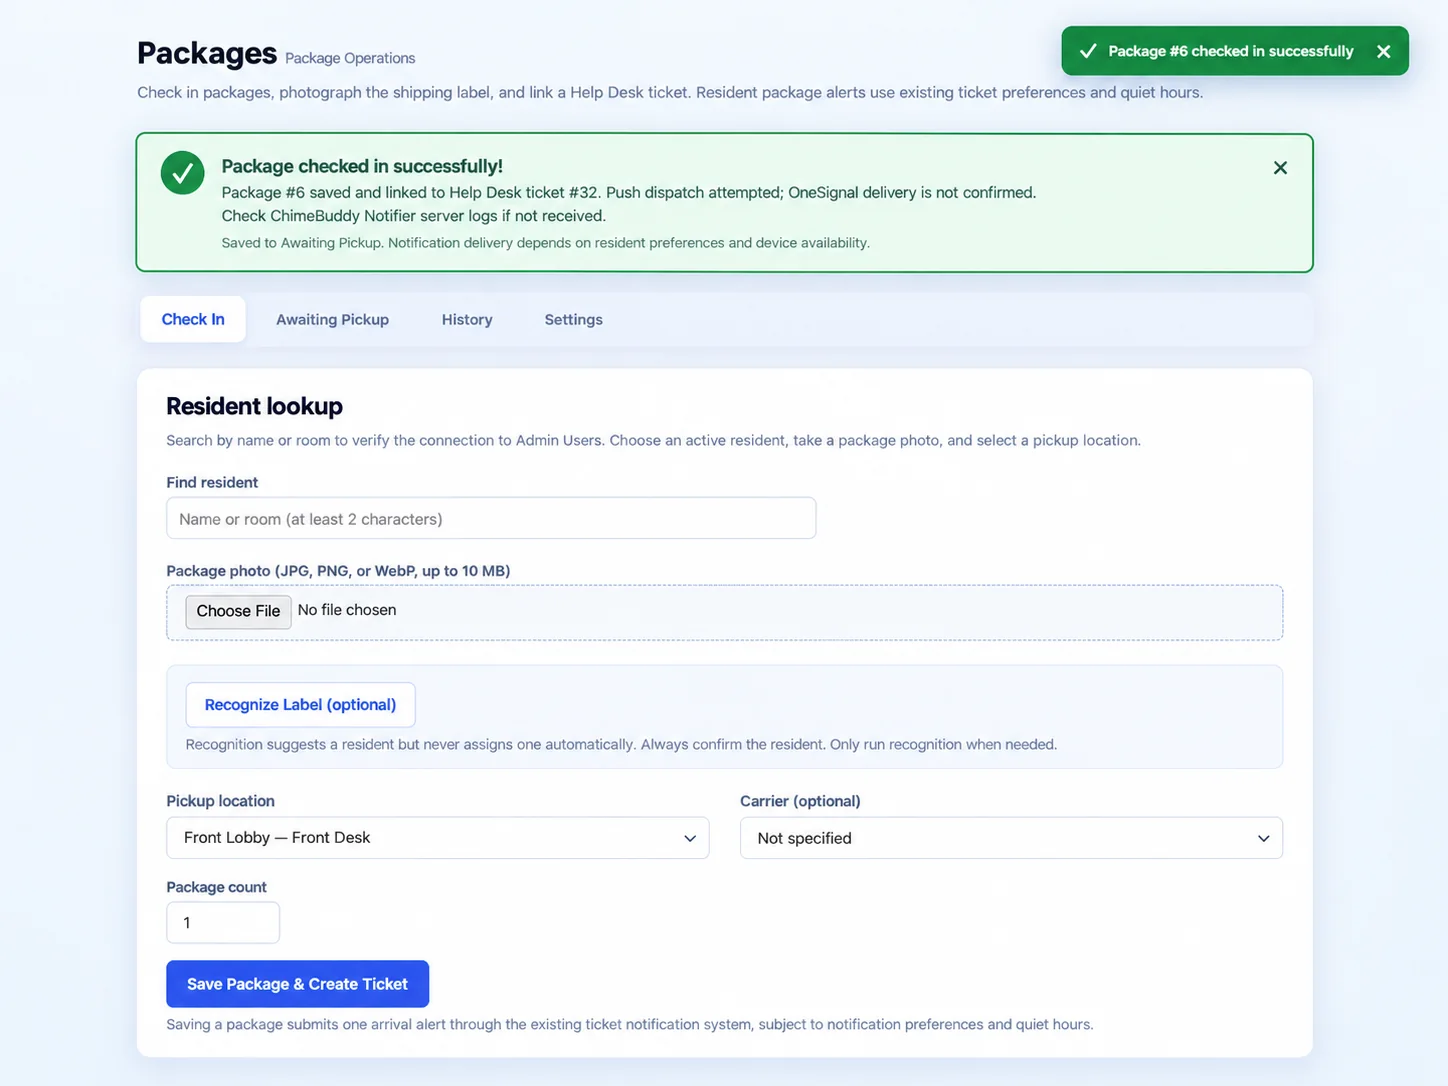
Task: Expand the Pickup location dropdown
Action: [437, 838]
